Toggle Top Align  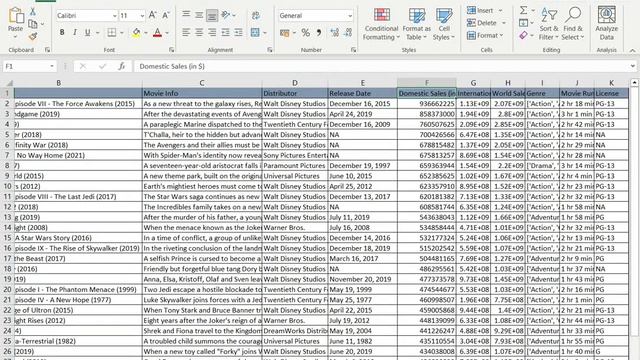(x=186, y=15)
